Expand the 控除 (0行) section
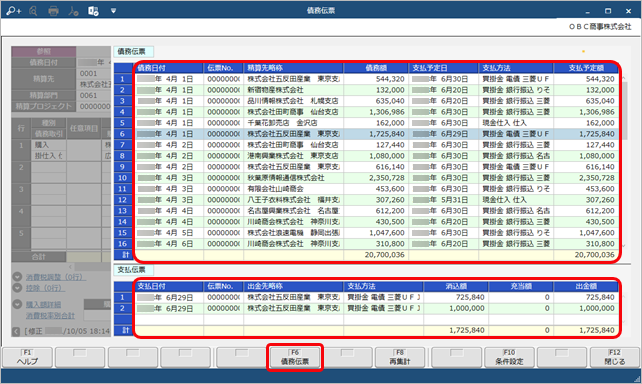642x384 pixels. [x=17, y=288]
